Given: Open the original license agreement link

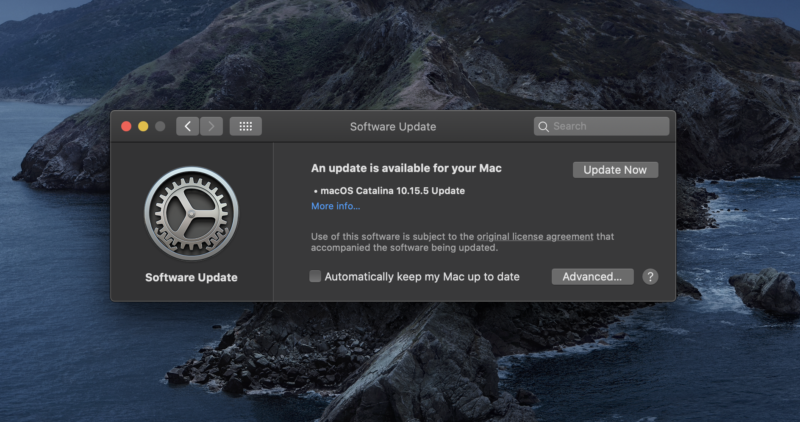Looking at the screenshot, I should pyautogui.click(x=535, y=237).
